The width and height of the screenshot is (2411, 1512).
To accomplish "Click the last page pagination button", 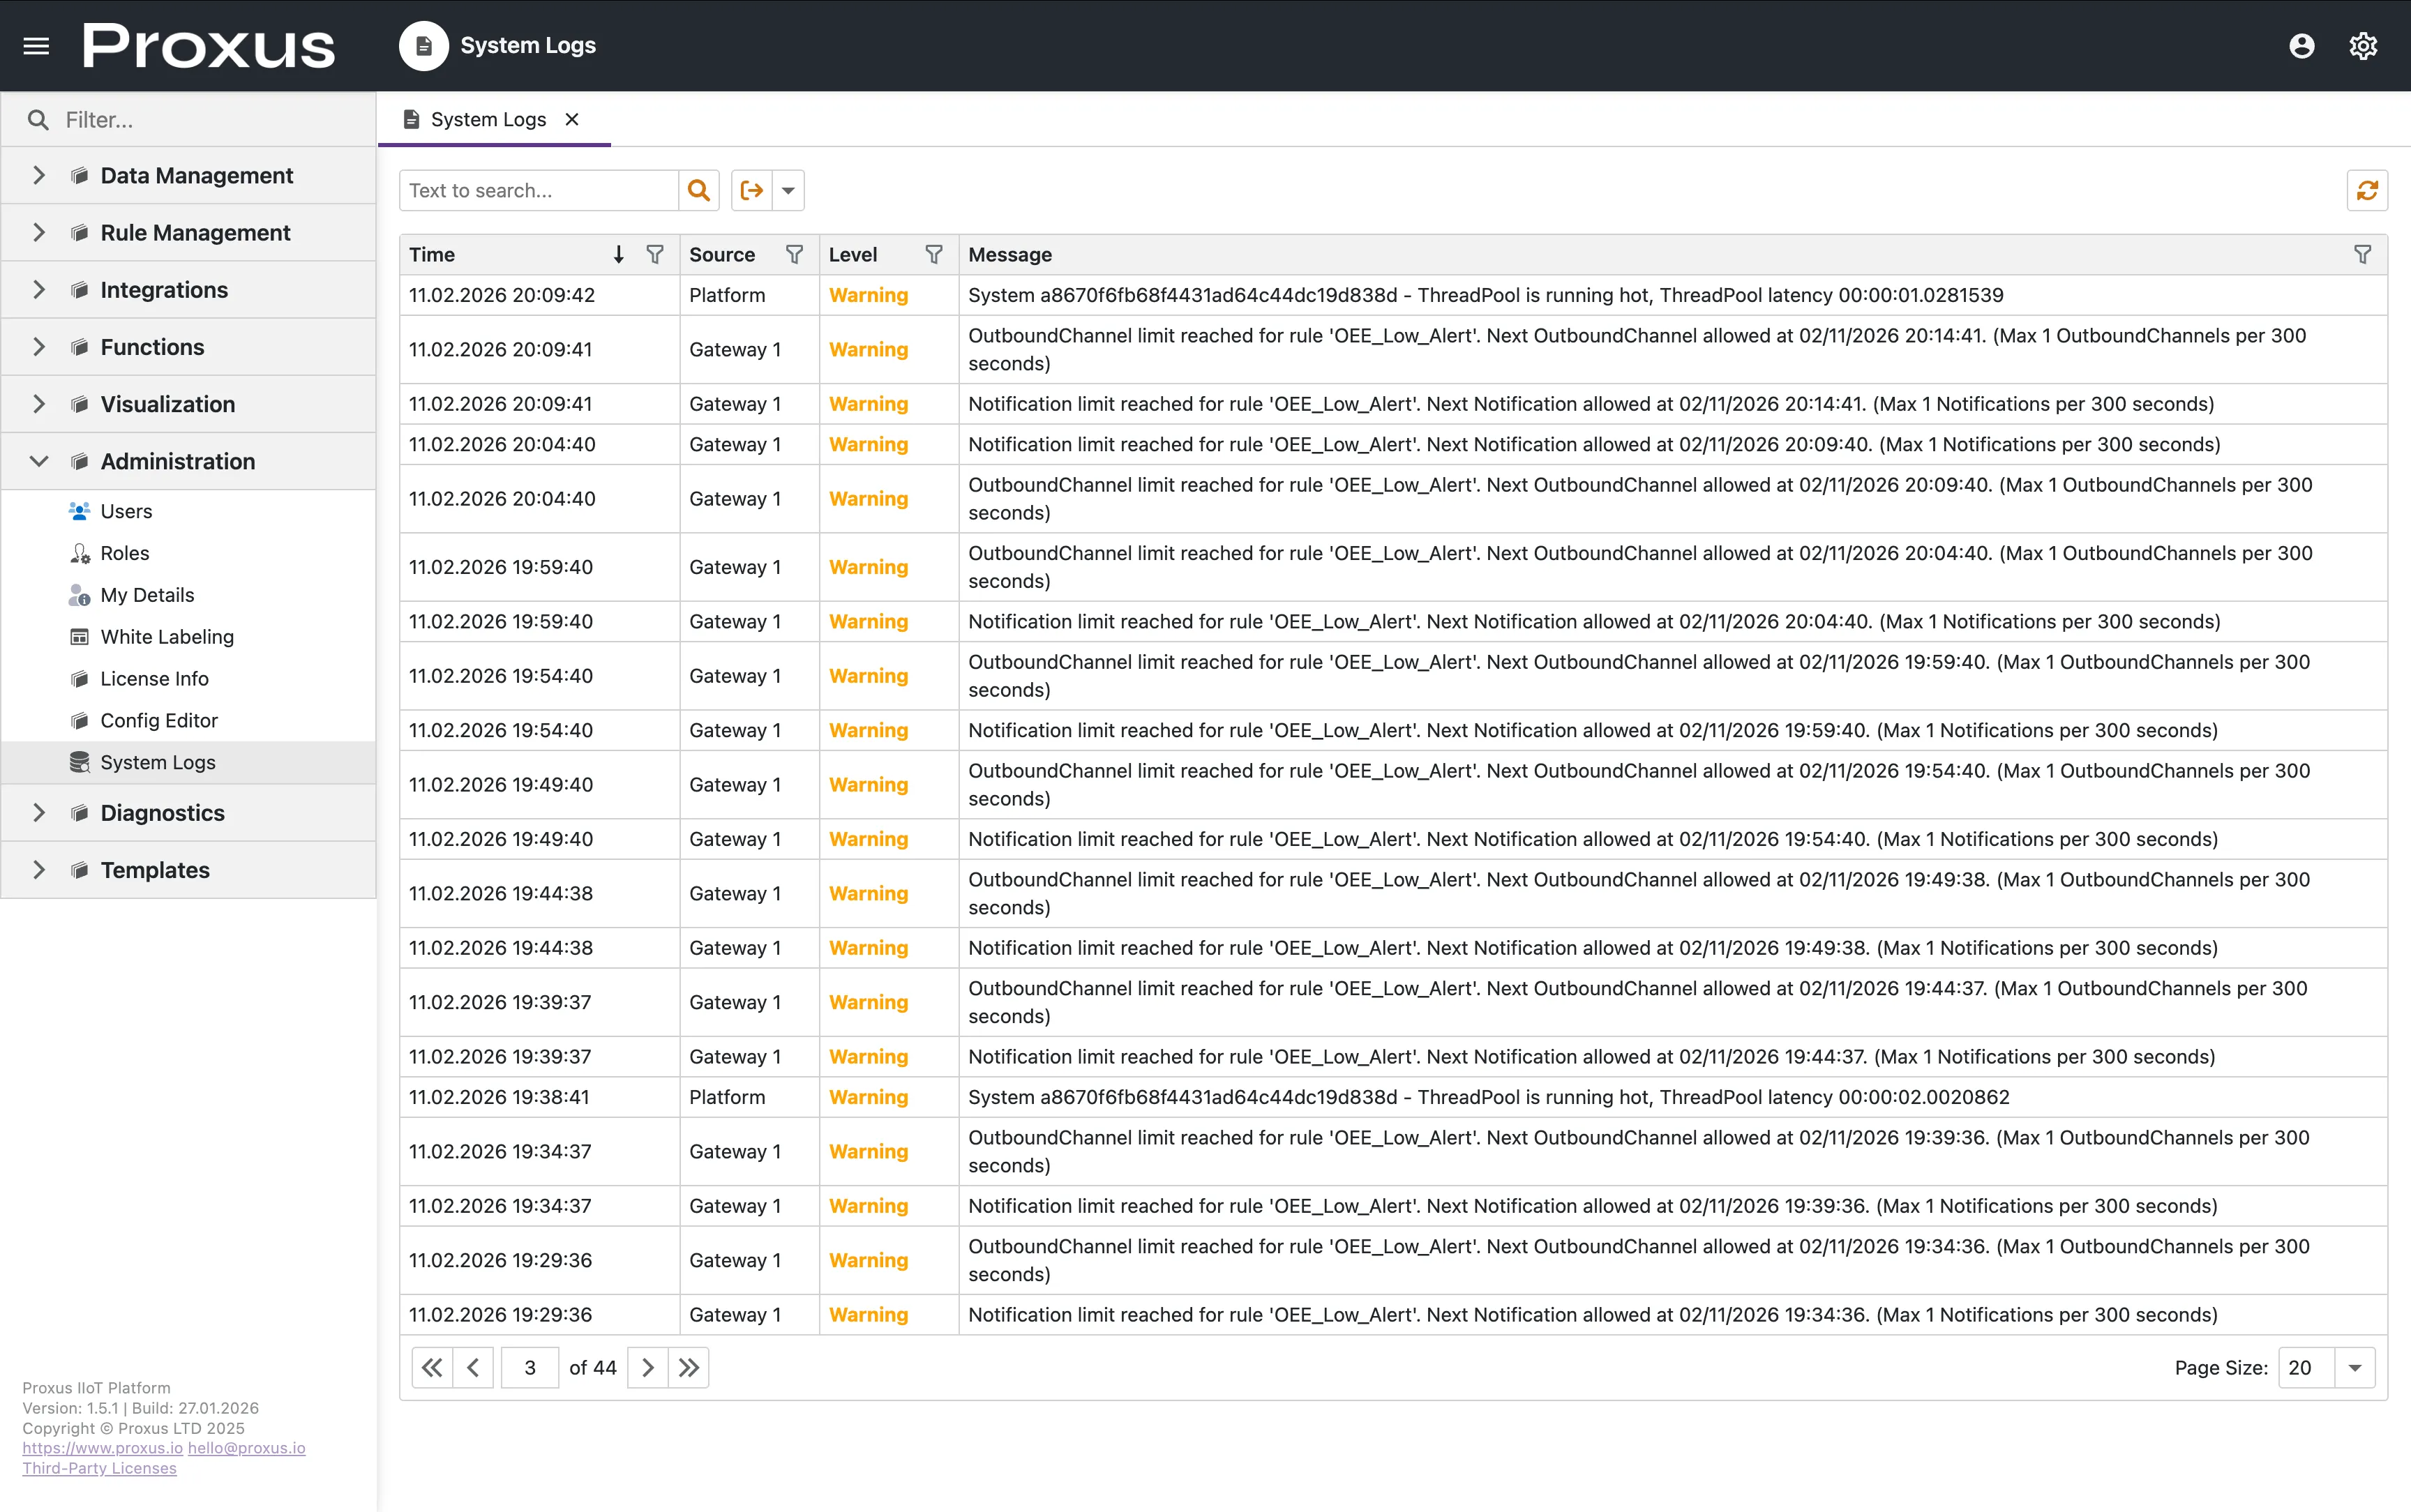I will point(688,1367).
